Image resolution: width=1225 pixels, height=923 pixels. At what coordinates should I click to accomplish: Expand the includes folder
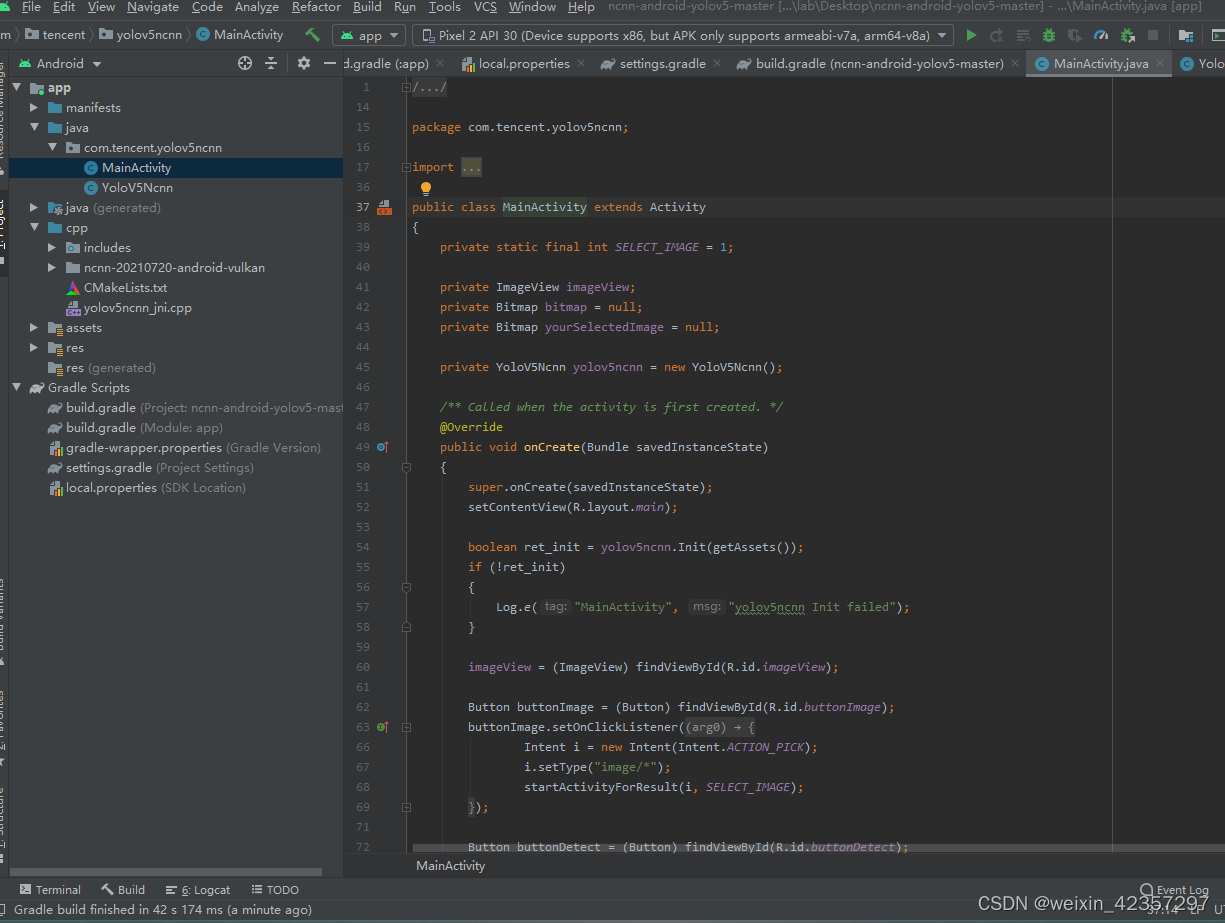[x=53, y=248]
